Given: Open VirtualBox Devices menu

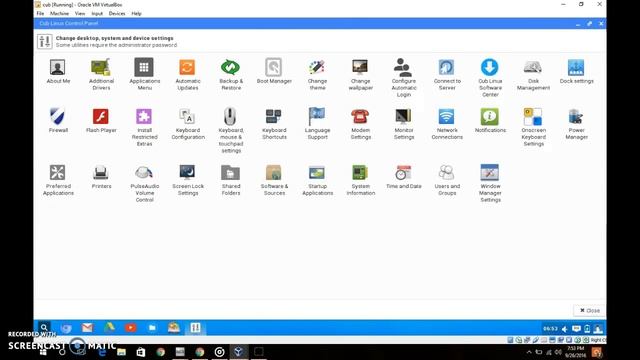Looking at the screenshot, I should (117, 13).
